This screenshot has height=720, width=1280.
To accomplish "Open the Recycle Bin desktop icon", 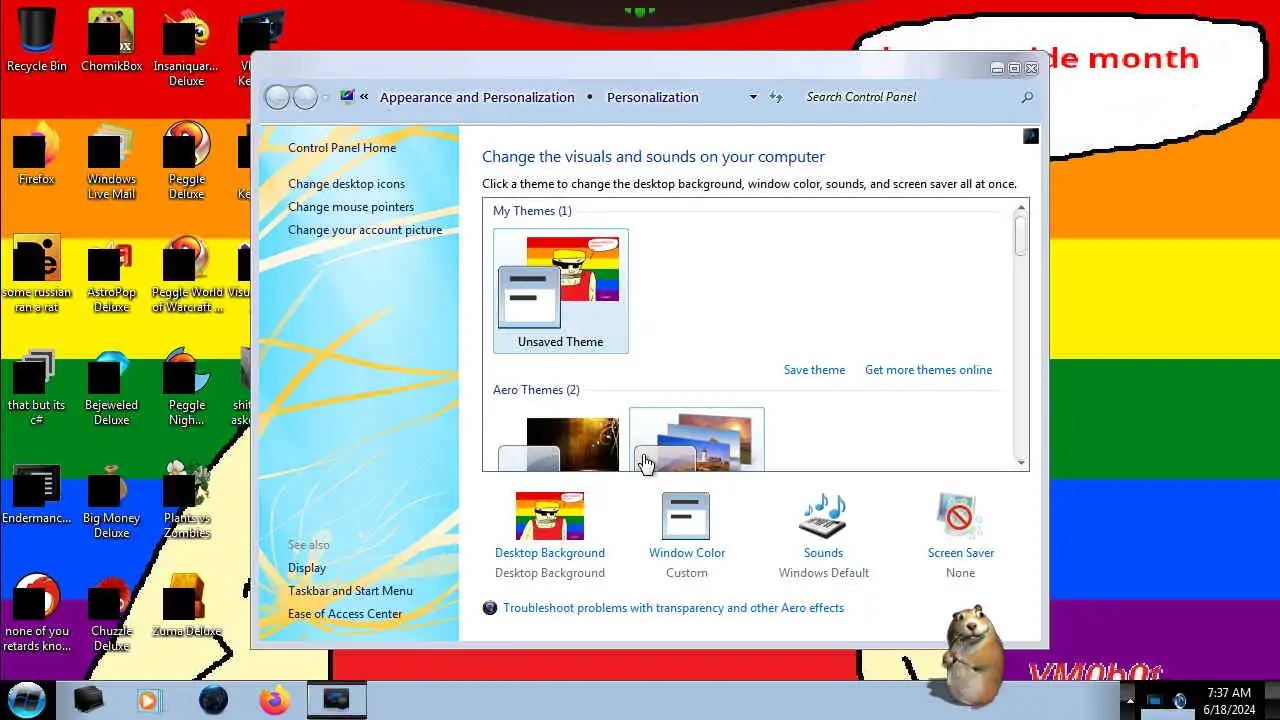I will 37,42.
